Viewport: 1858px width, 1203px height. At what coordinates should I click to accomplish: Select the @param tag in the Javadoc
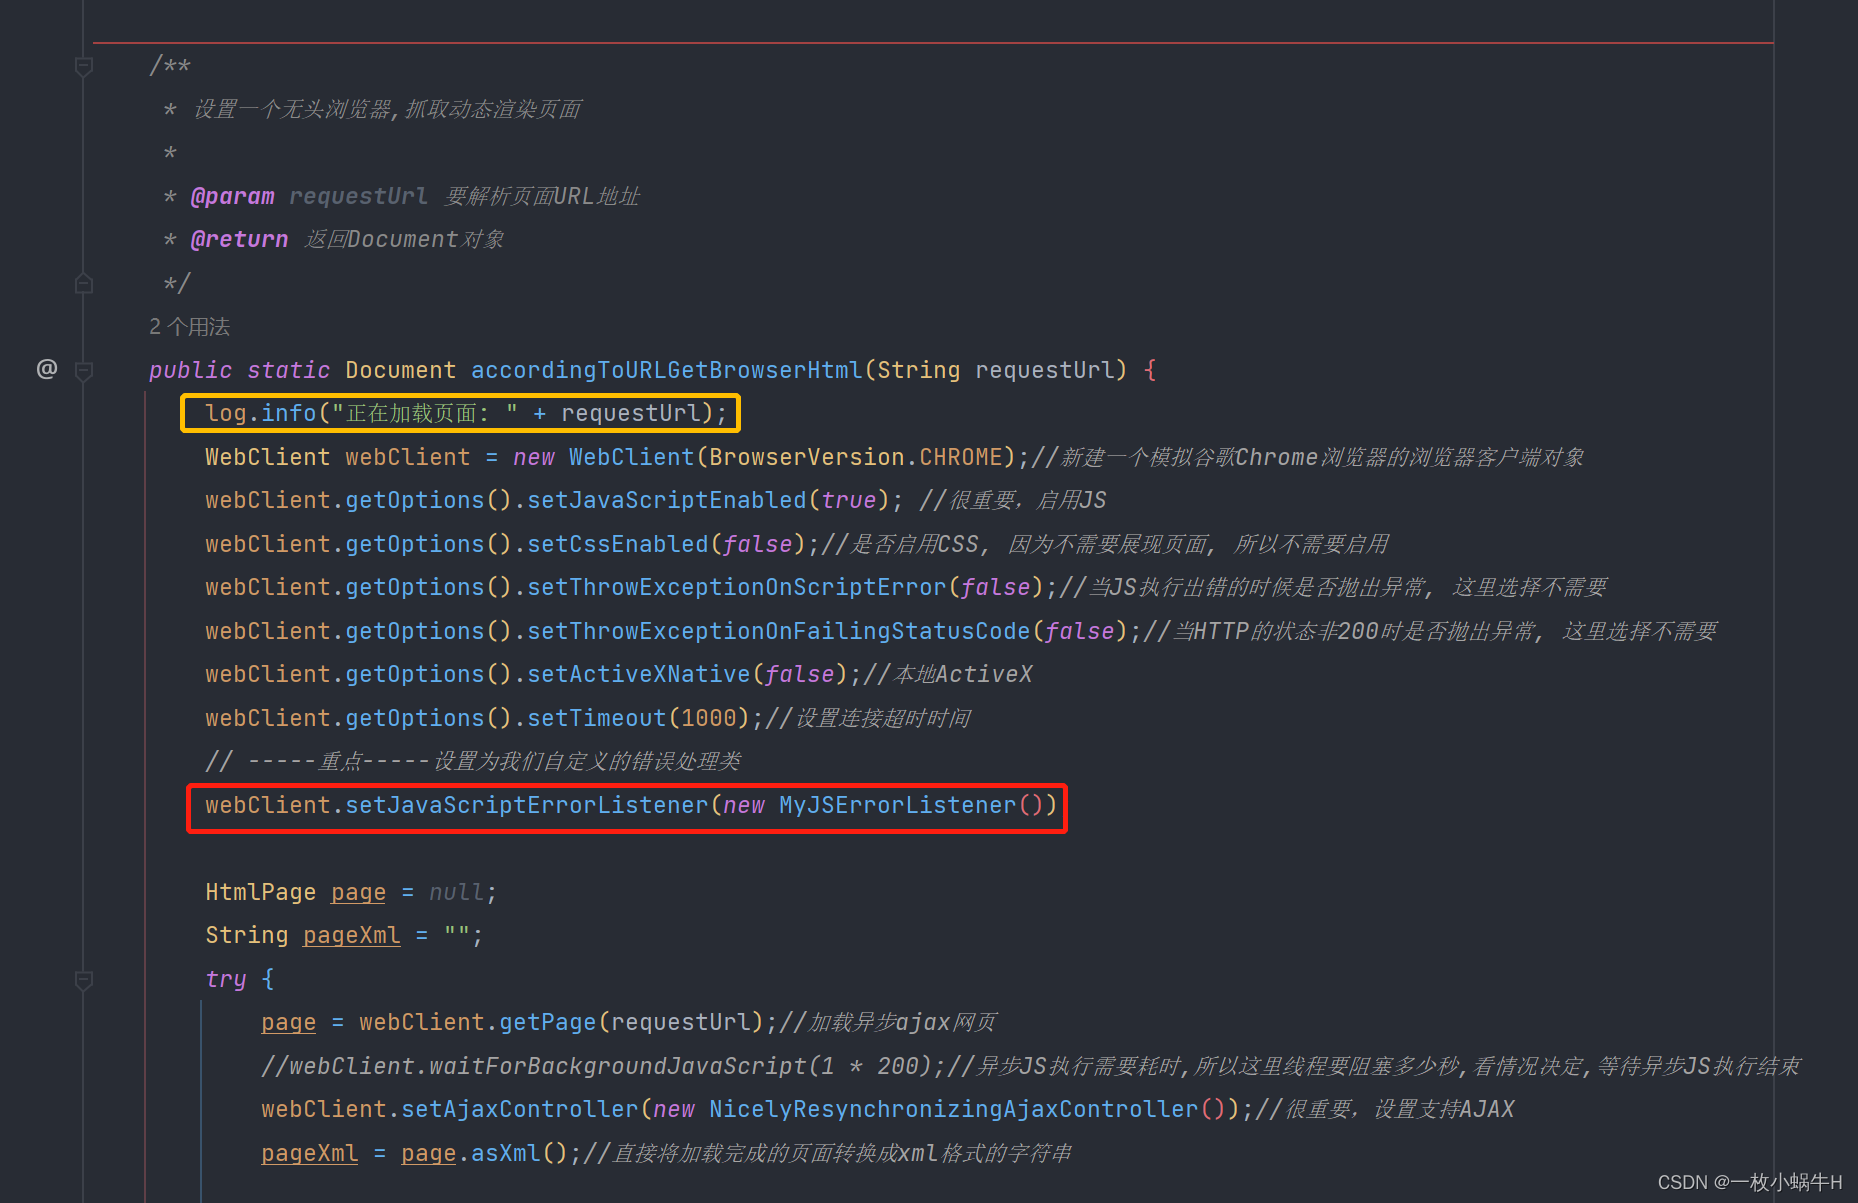tap(233, 195)
